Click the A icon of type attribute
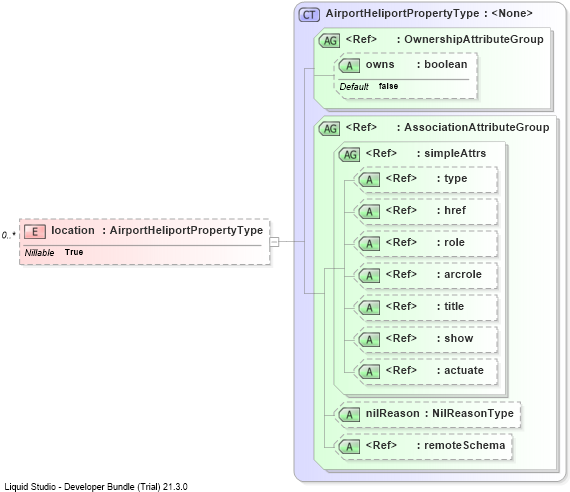570x492 pixels. coord(369,180)
